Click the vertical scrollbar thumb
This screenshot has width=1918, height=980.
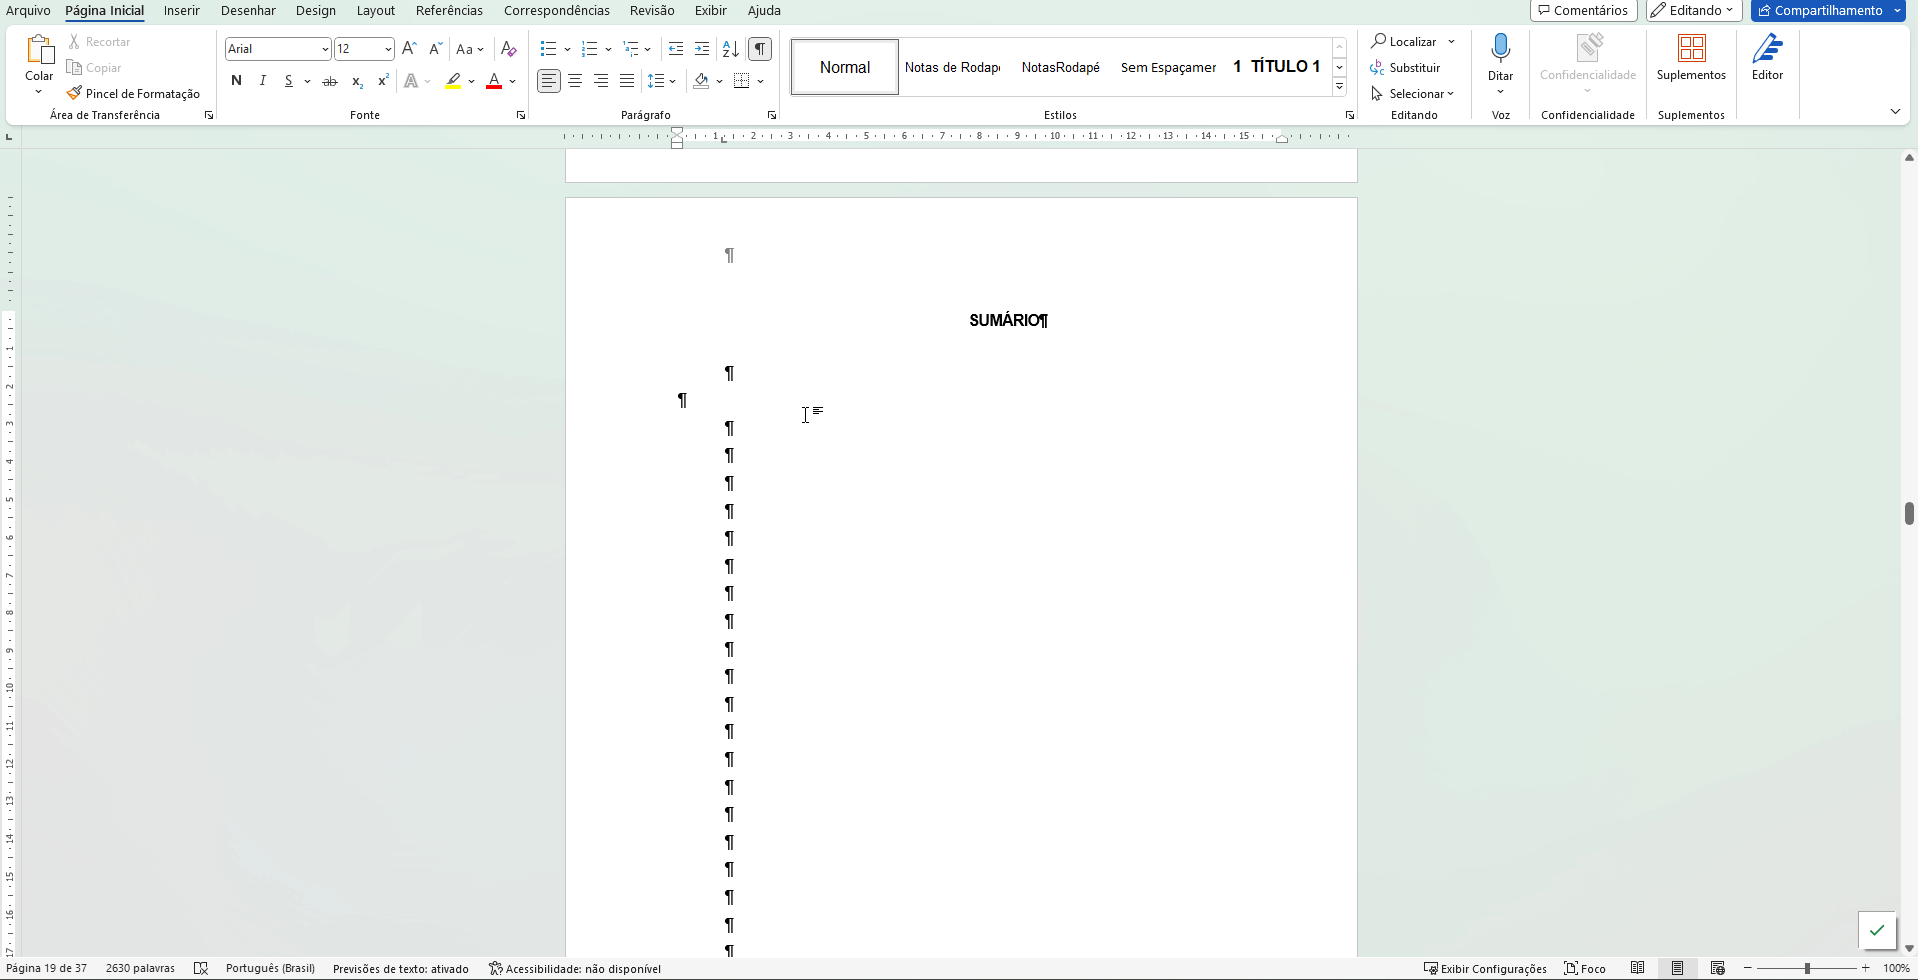[1909, 513]
